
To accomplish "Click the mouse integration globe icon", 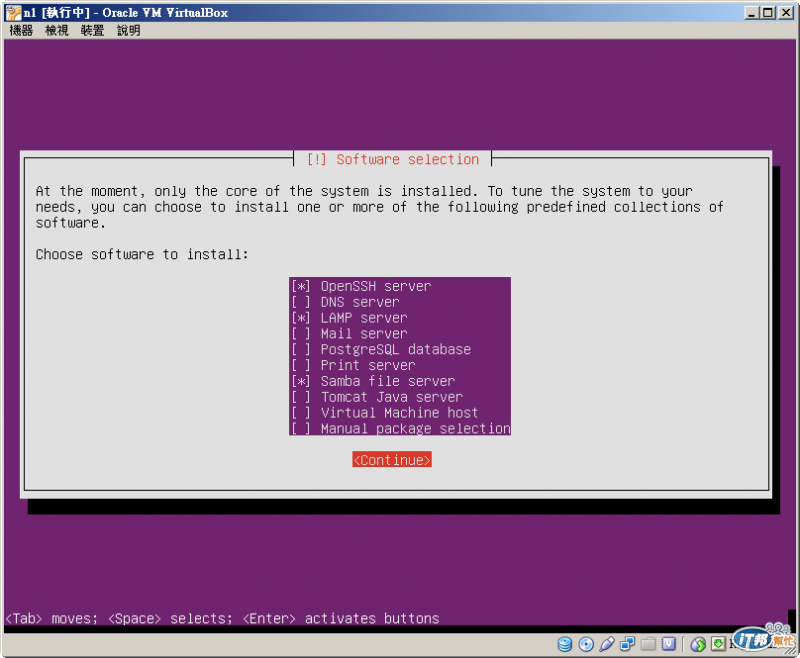I will [697, 644].
